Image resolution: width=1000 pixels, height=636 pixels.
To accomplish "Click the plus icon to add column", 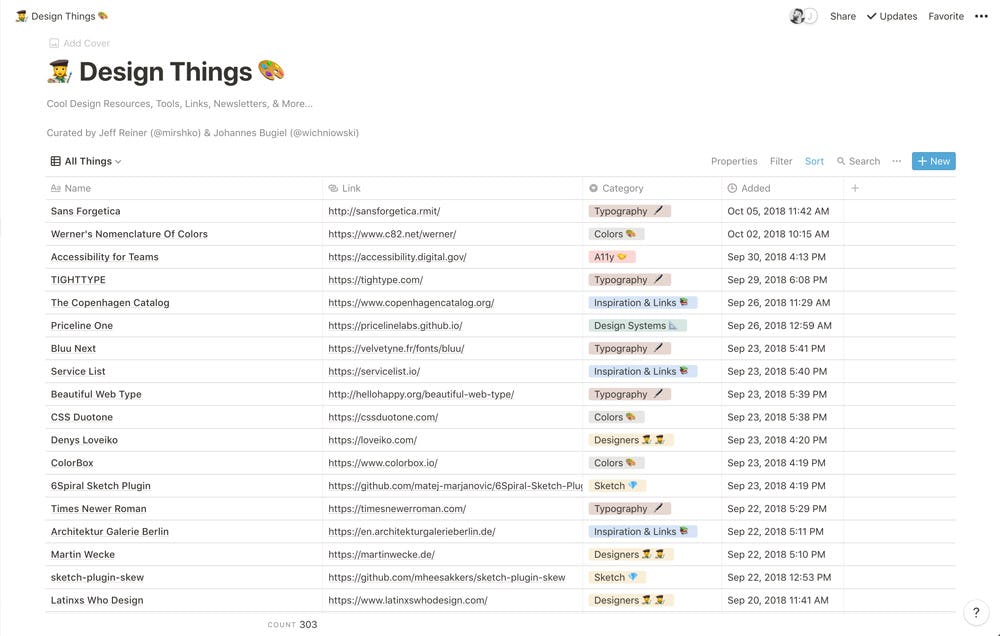I will tap(855, 188).
